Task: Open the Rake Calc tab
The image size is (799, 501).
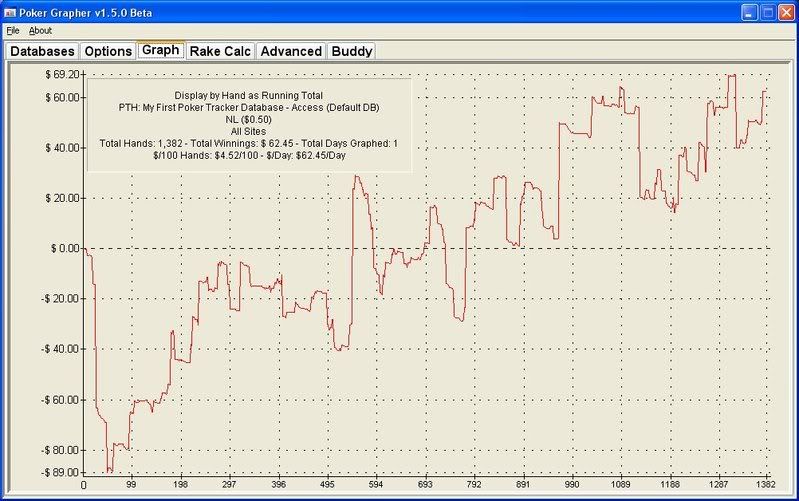Action: tap(220, 51)
